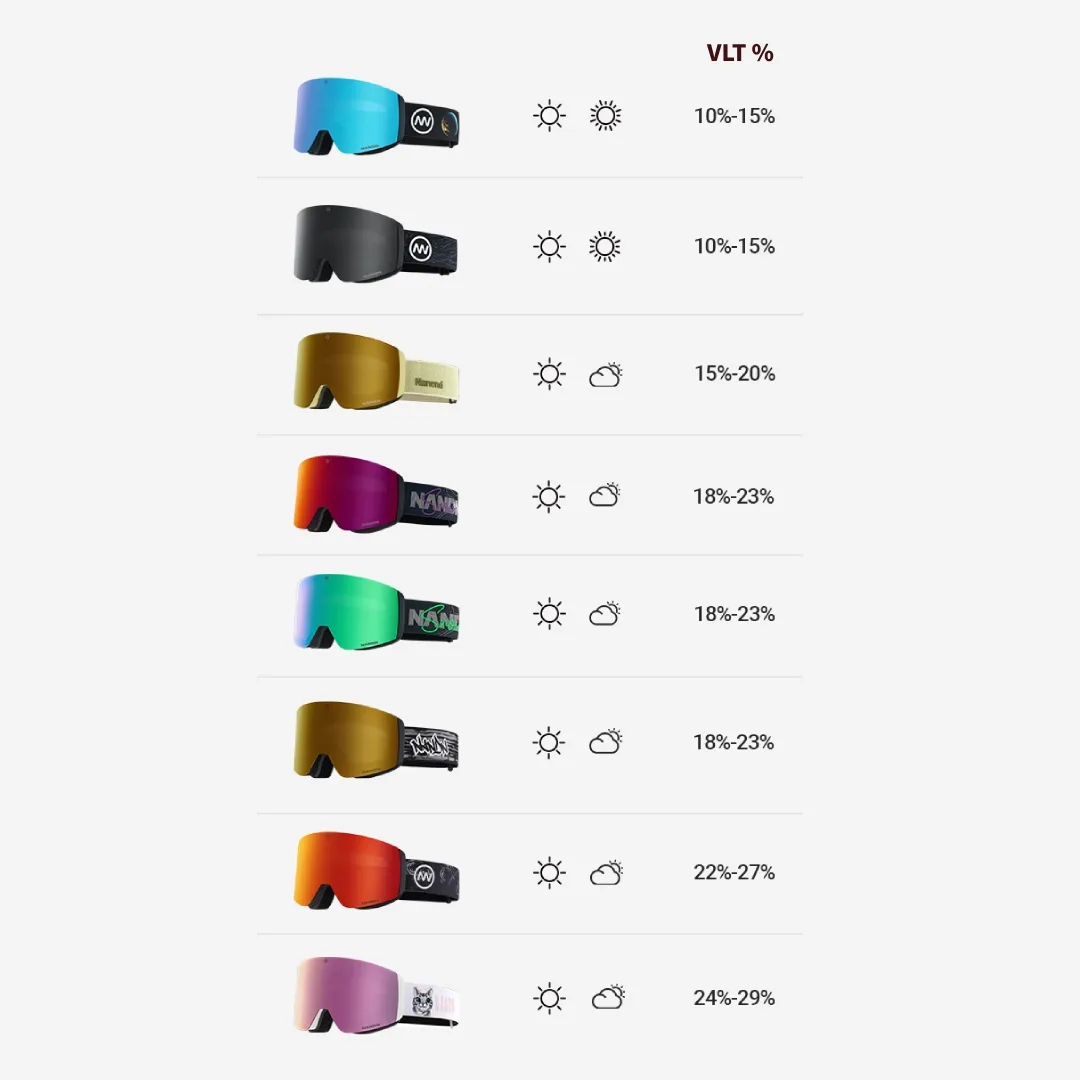This screenshot has height=1080, width=1080.
Task: Choose the pink lens goggles with cat strap
Action: tap(376, 995)
